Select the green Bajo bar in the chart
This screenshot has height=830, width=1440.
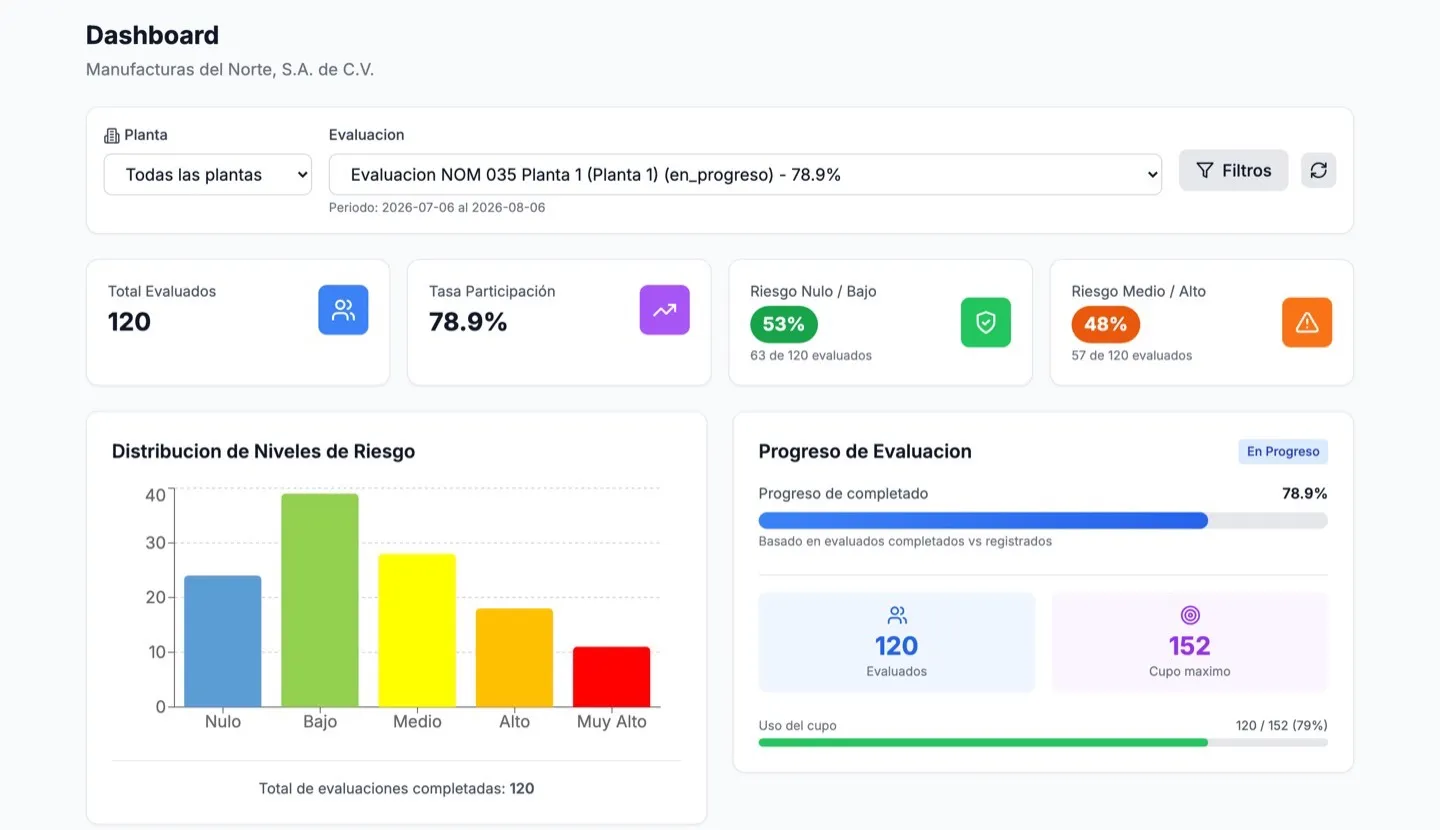320,600
